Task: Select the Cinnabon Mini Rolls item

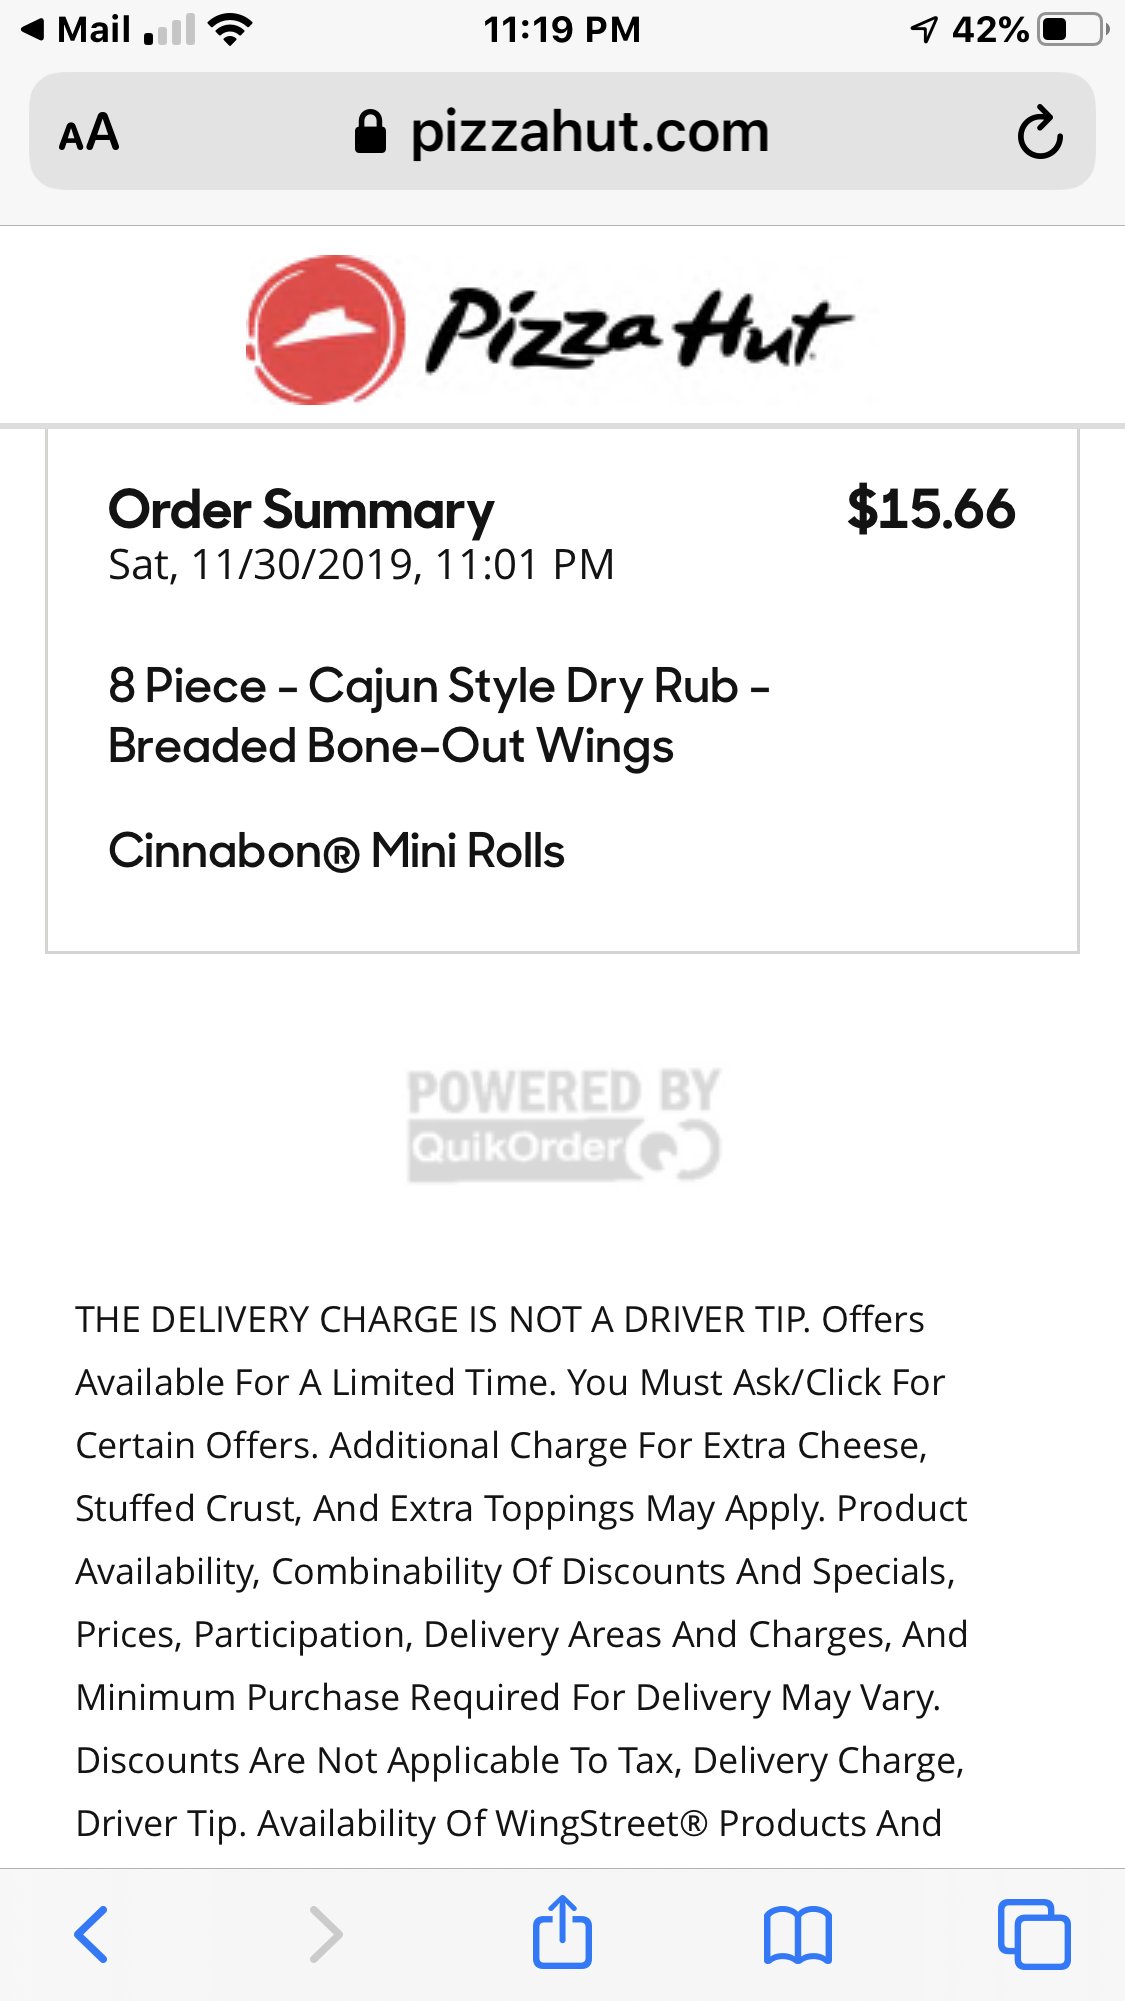Action: click(x=336, y=851)
